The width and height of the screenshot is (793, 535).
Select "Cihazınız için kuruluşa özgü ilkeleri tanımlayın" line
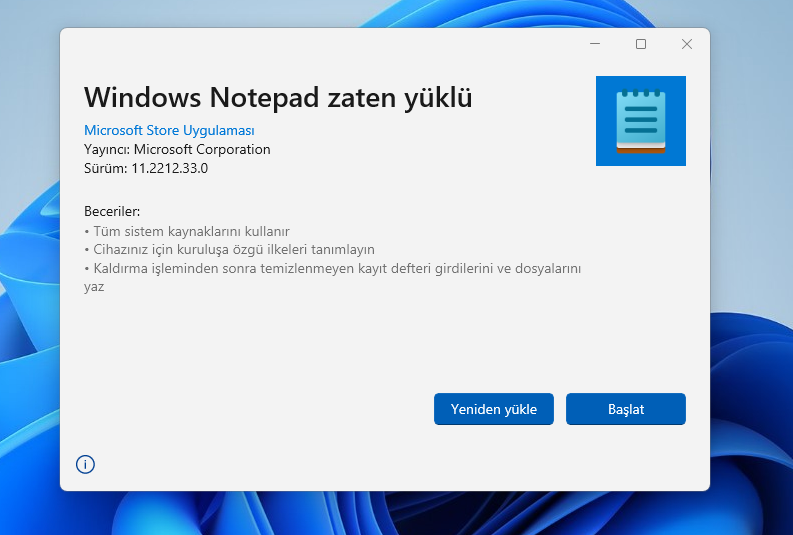(229, 249)
